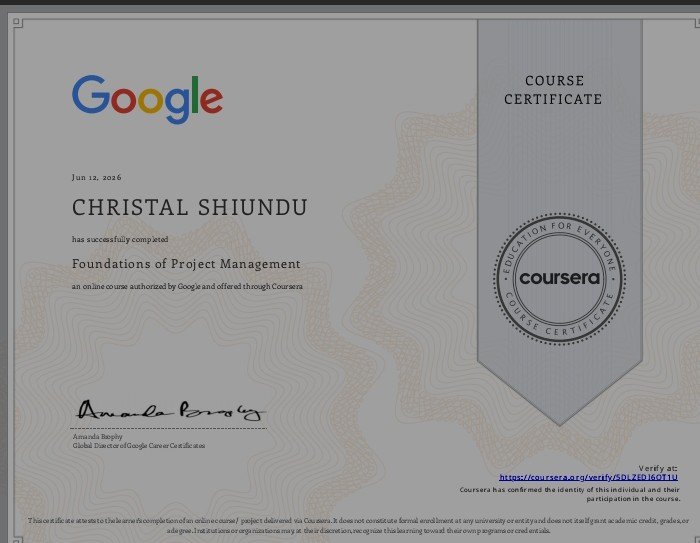700x543 pixels.
Task: Click Global Director of Google Career Certificates text
Action: click(139, 446)
